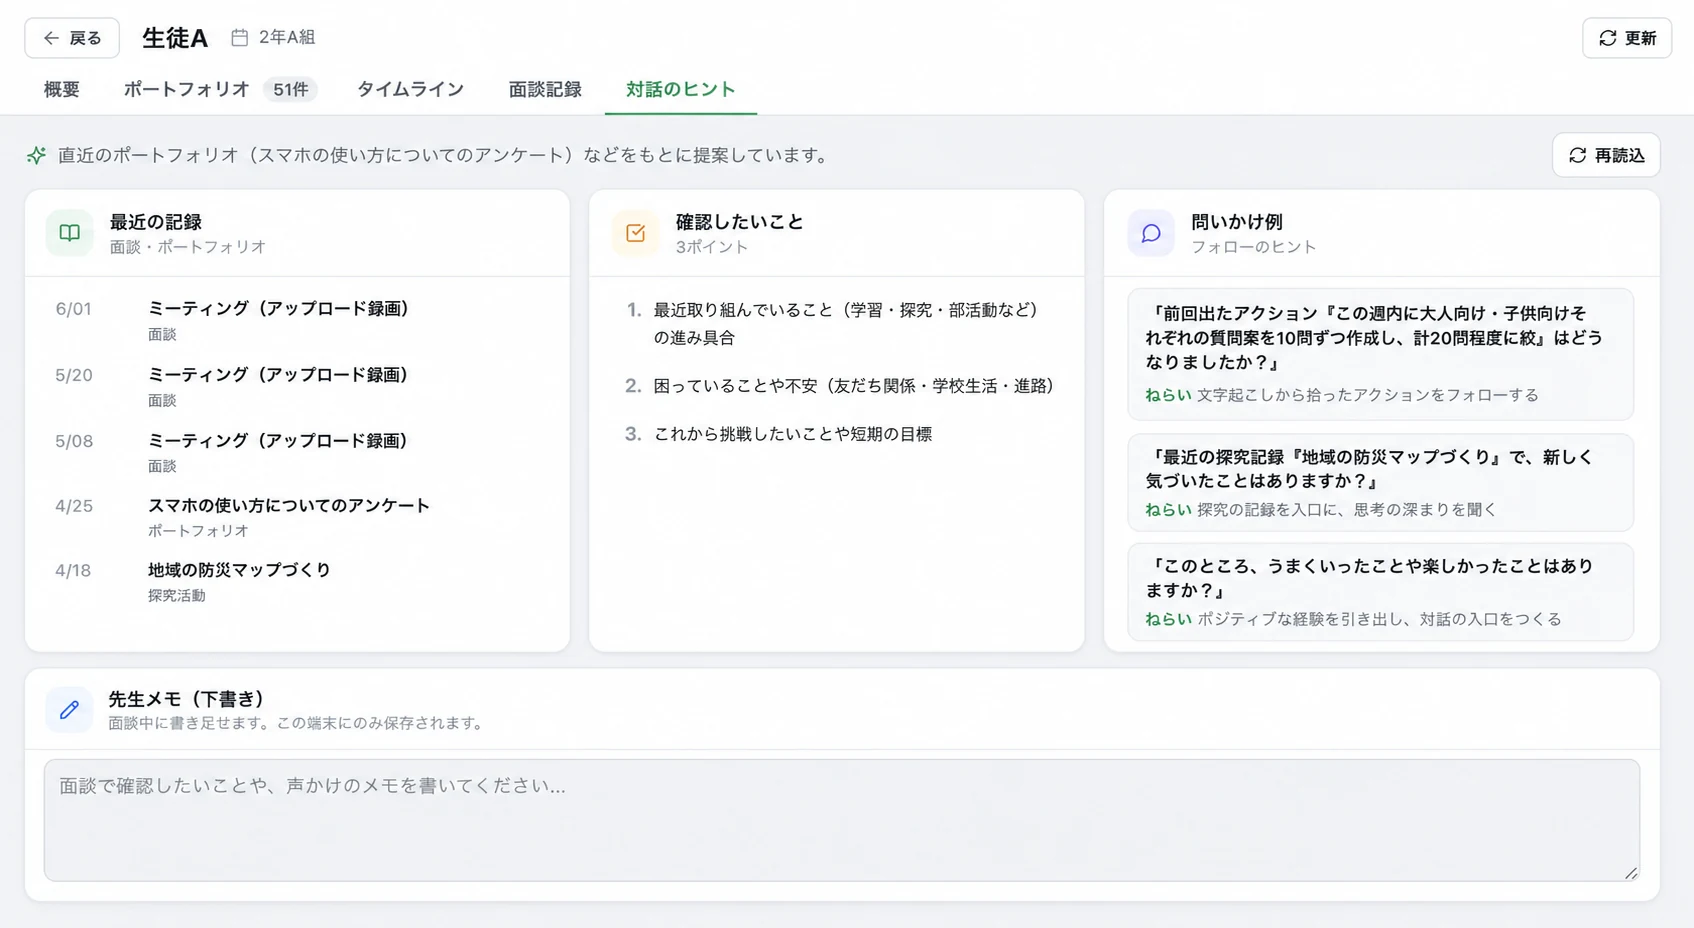1694x928 pixels.
Task: Select point 3 これから挑戦したいこと
Action: click(x=780, y=434)
